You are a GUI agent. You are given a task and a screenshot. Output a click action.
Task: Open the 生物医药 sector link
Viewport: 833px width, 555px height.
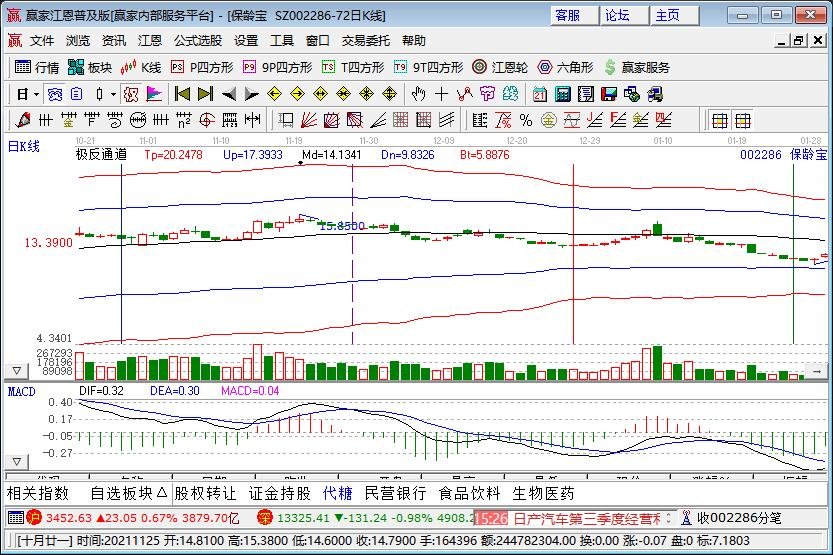coord(543,493)
